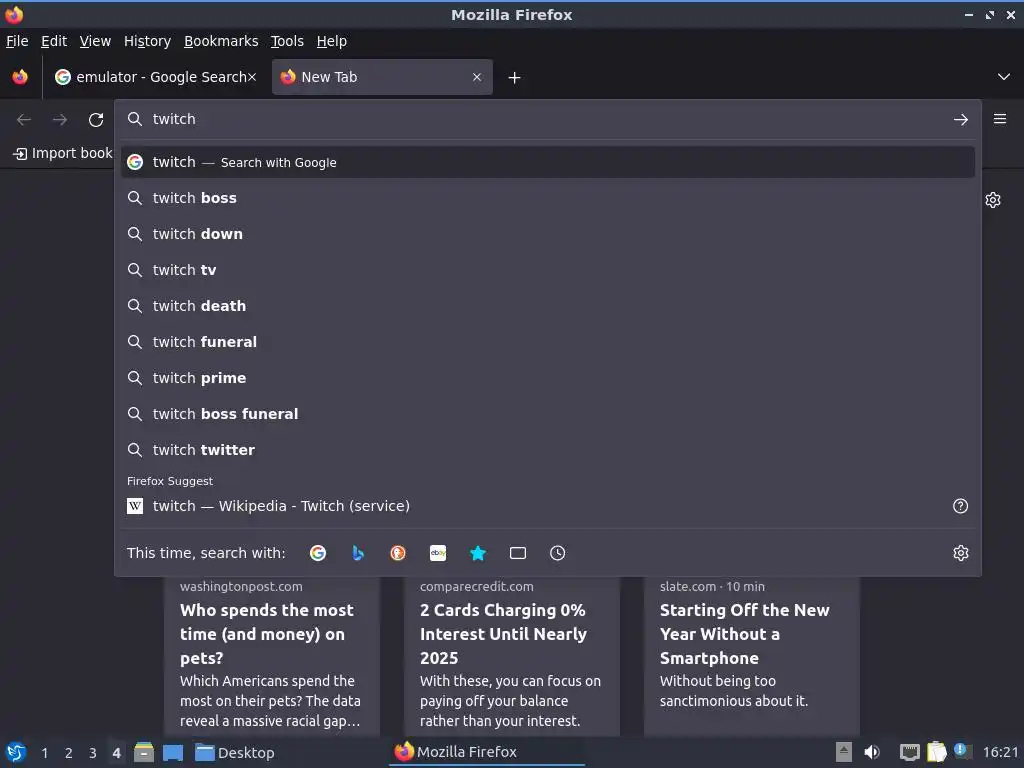
Task: Close the emulator - Google Search tab
Action: 252,77
